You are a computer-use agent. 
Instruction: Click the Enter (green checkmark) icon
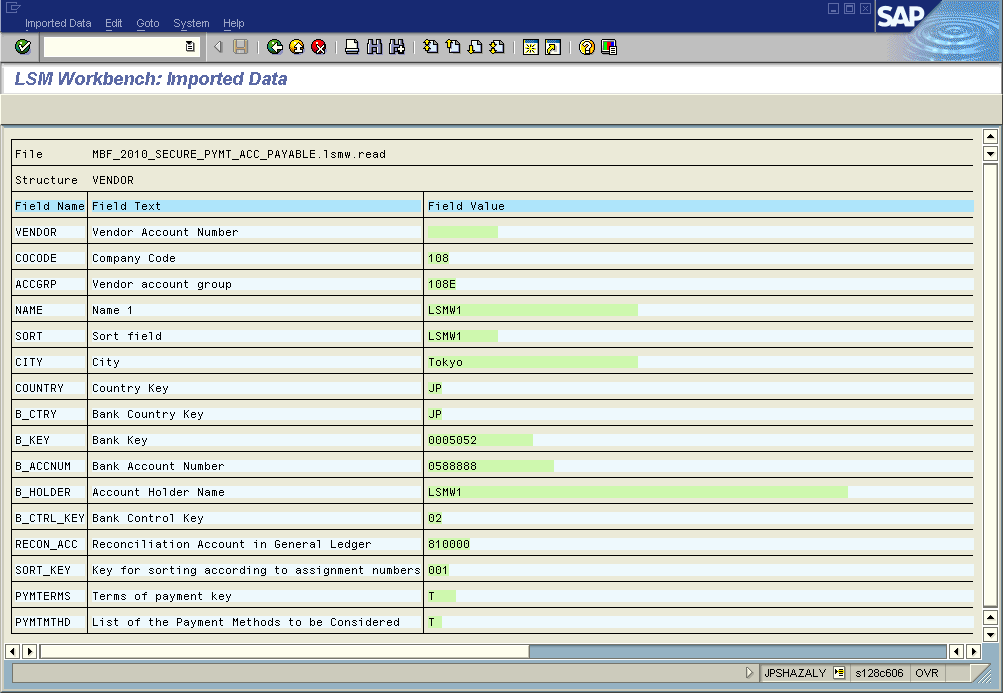click(x=21, y=46)
